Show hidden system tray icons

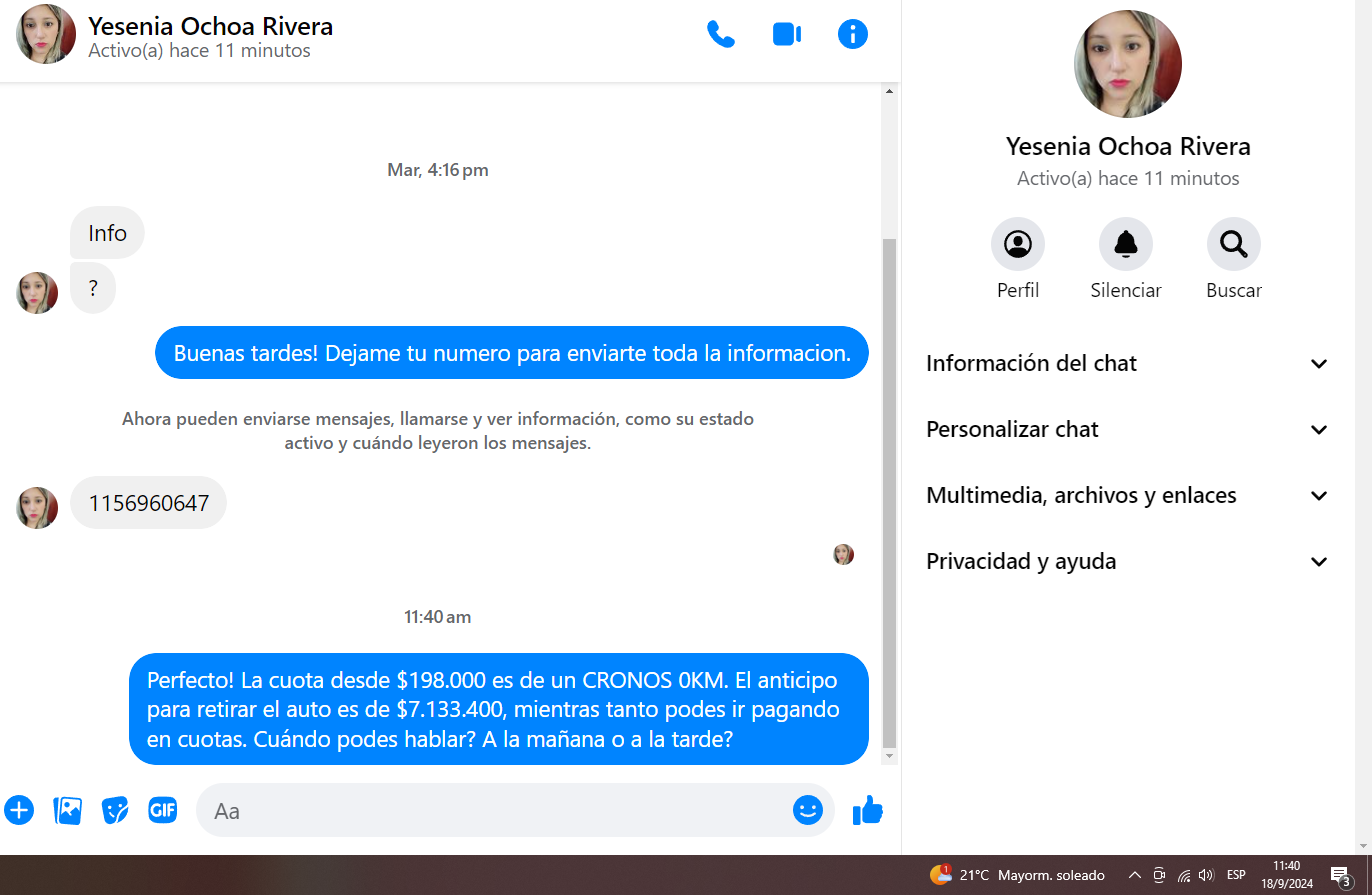click(x=1134, y=875)
